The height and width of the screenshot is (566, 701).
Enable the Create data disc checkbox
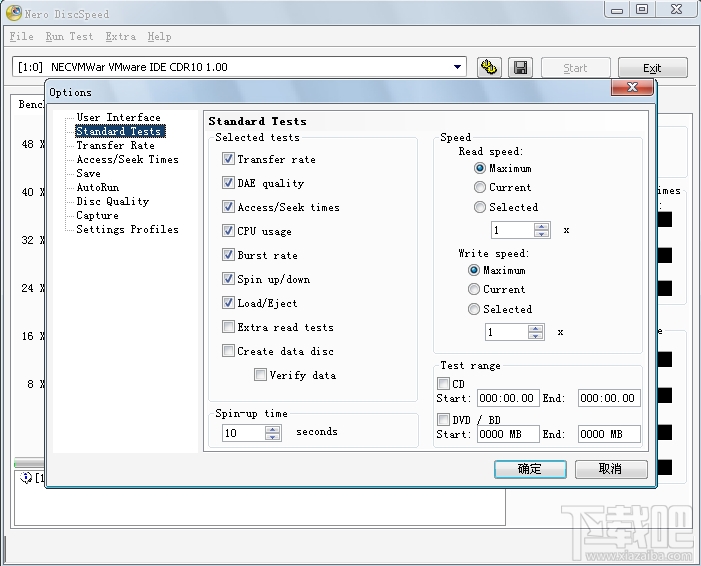point(228,351)
